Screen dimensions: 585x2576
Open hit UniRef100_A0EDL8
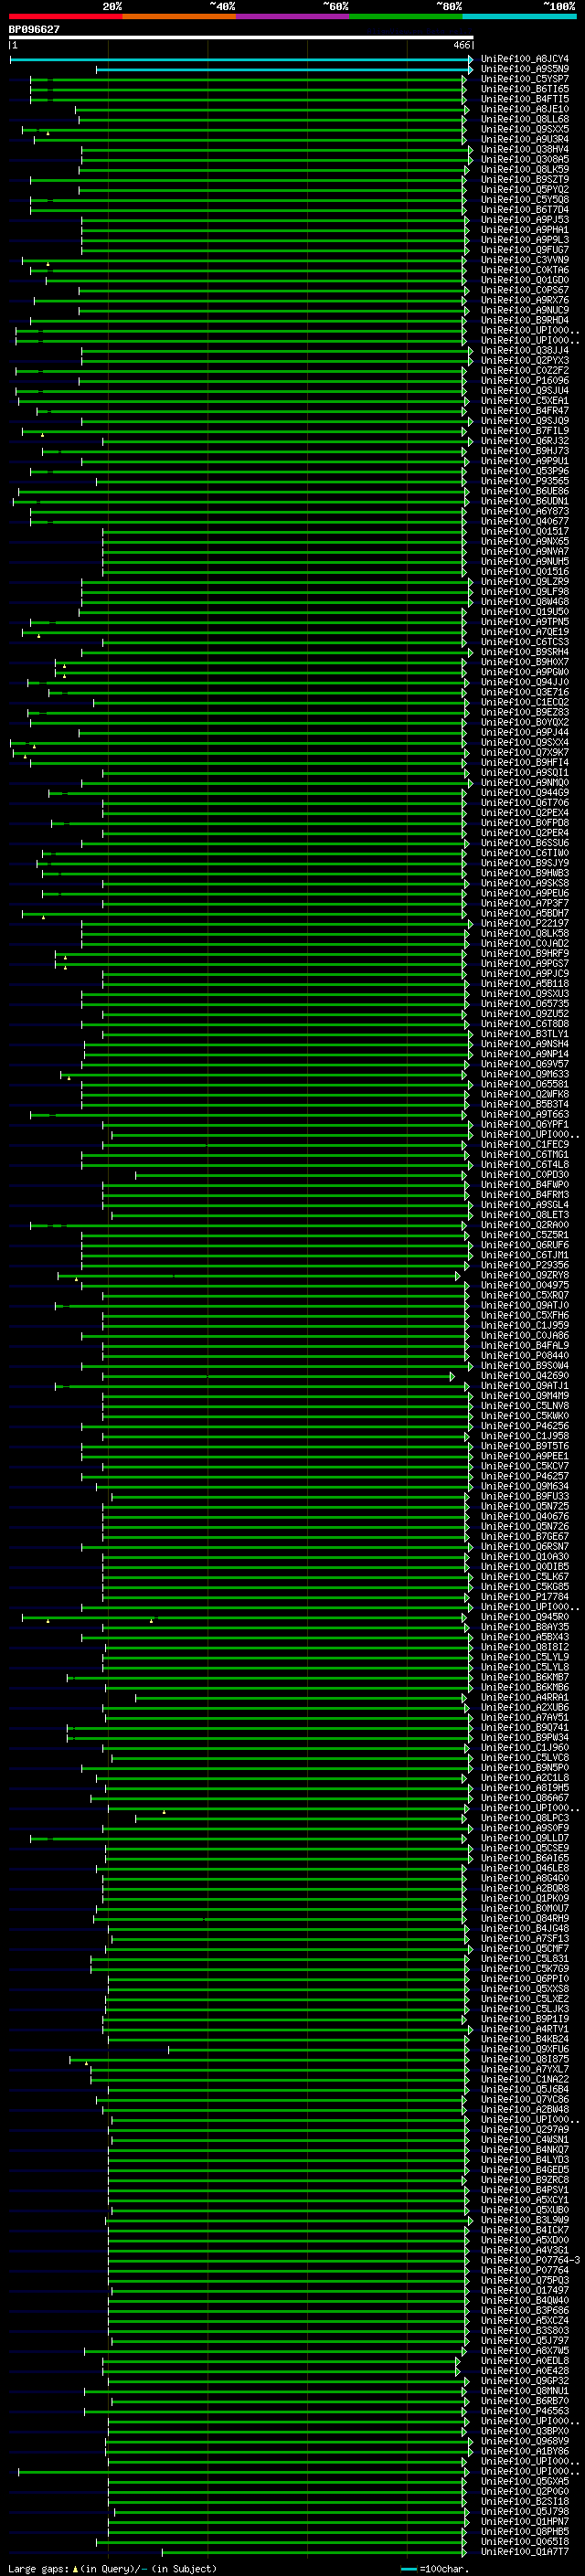pyautogui.click(x=524, y=2361)
